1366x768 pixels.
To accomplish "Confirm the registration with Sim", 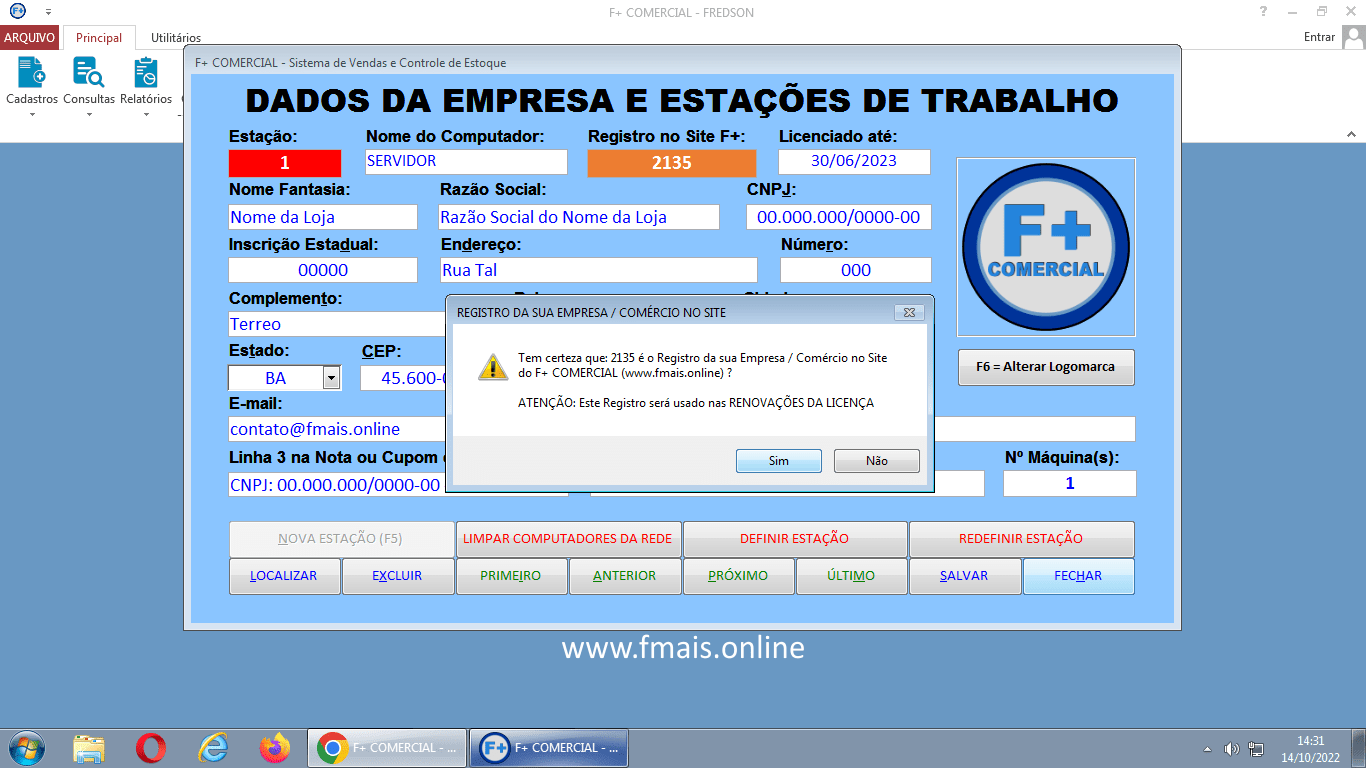I will click(x=779, y=461).
